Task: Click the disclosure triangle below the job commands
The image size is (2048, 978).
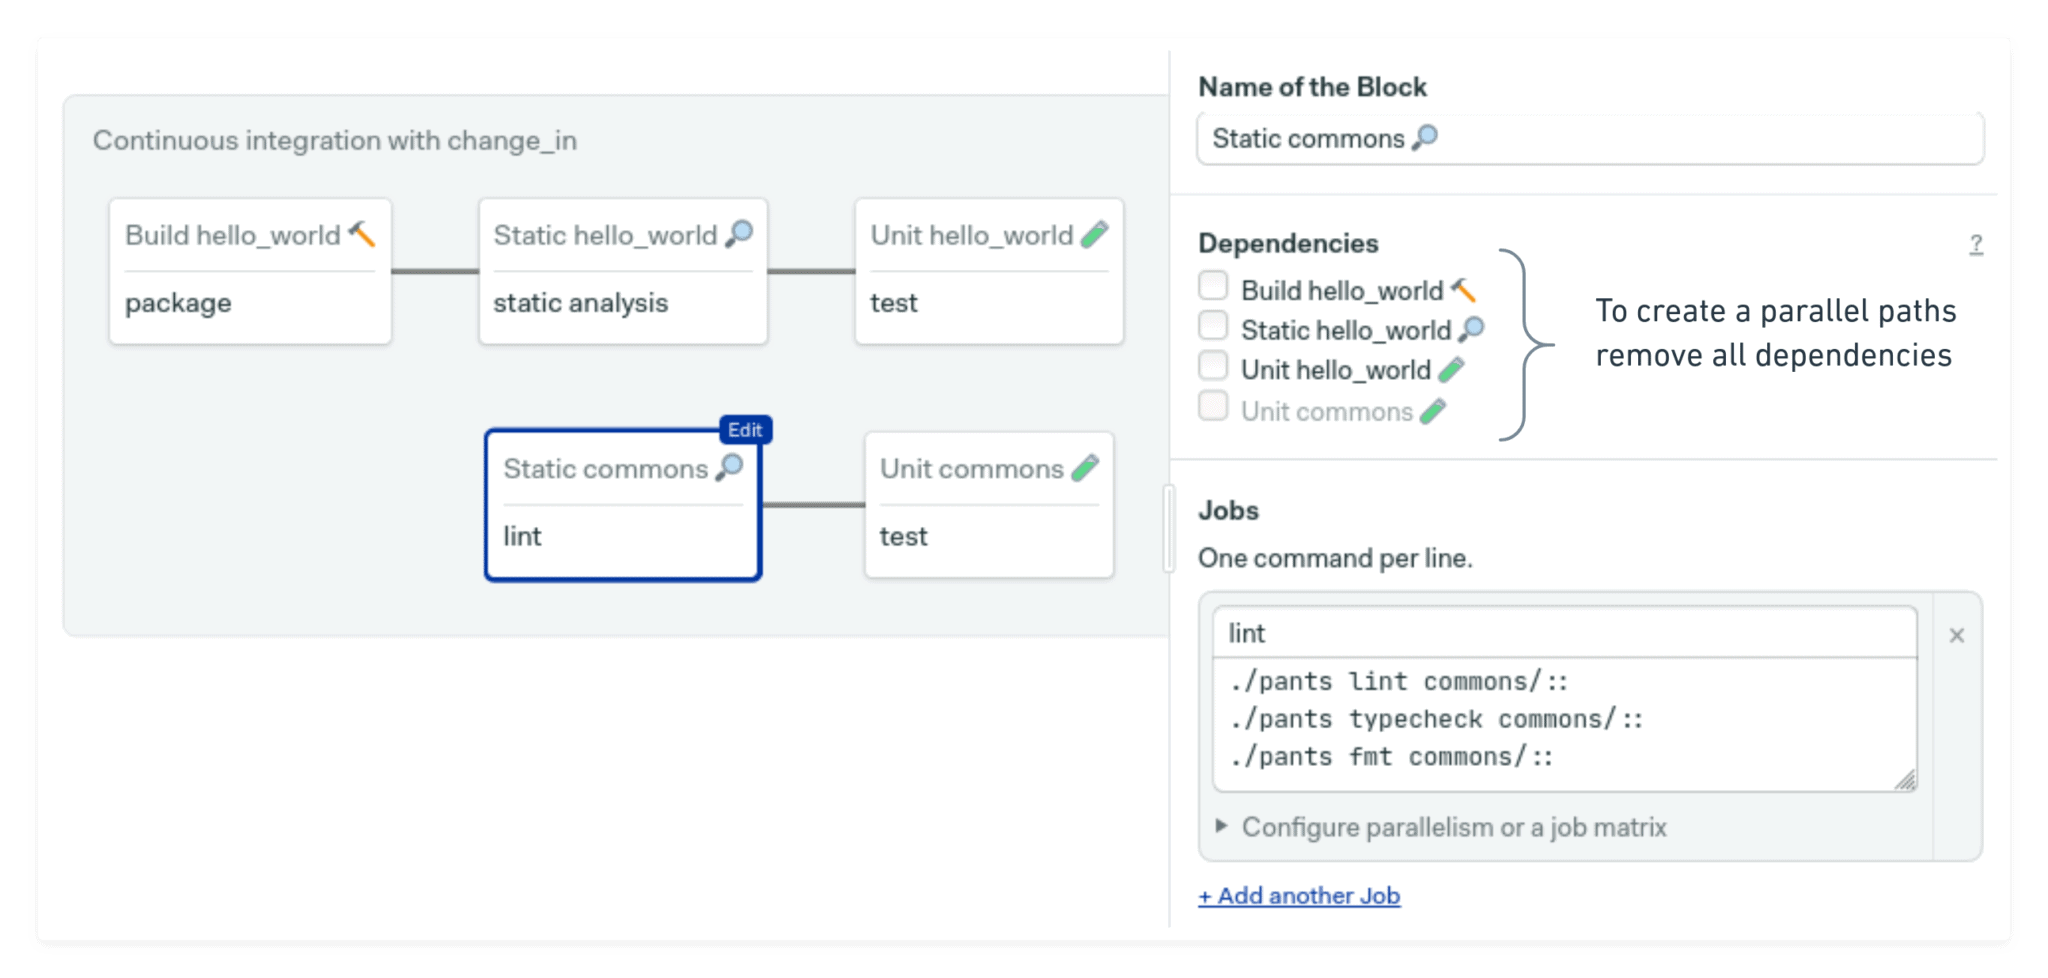Action: [x=1220, y=826]
